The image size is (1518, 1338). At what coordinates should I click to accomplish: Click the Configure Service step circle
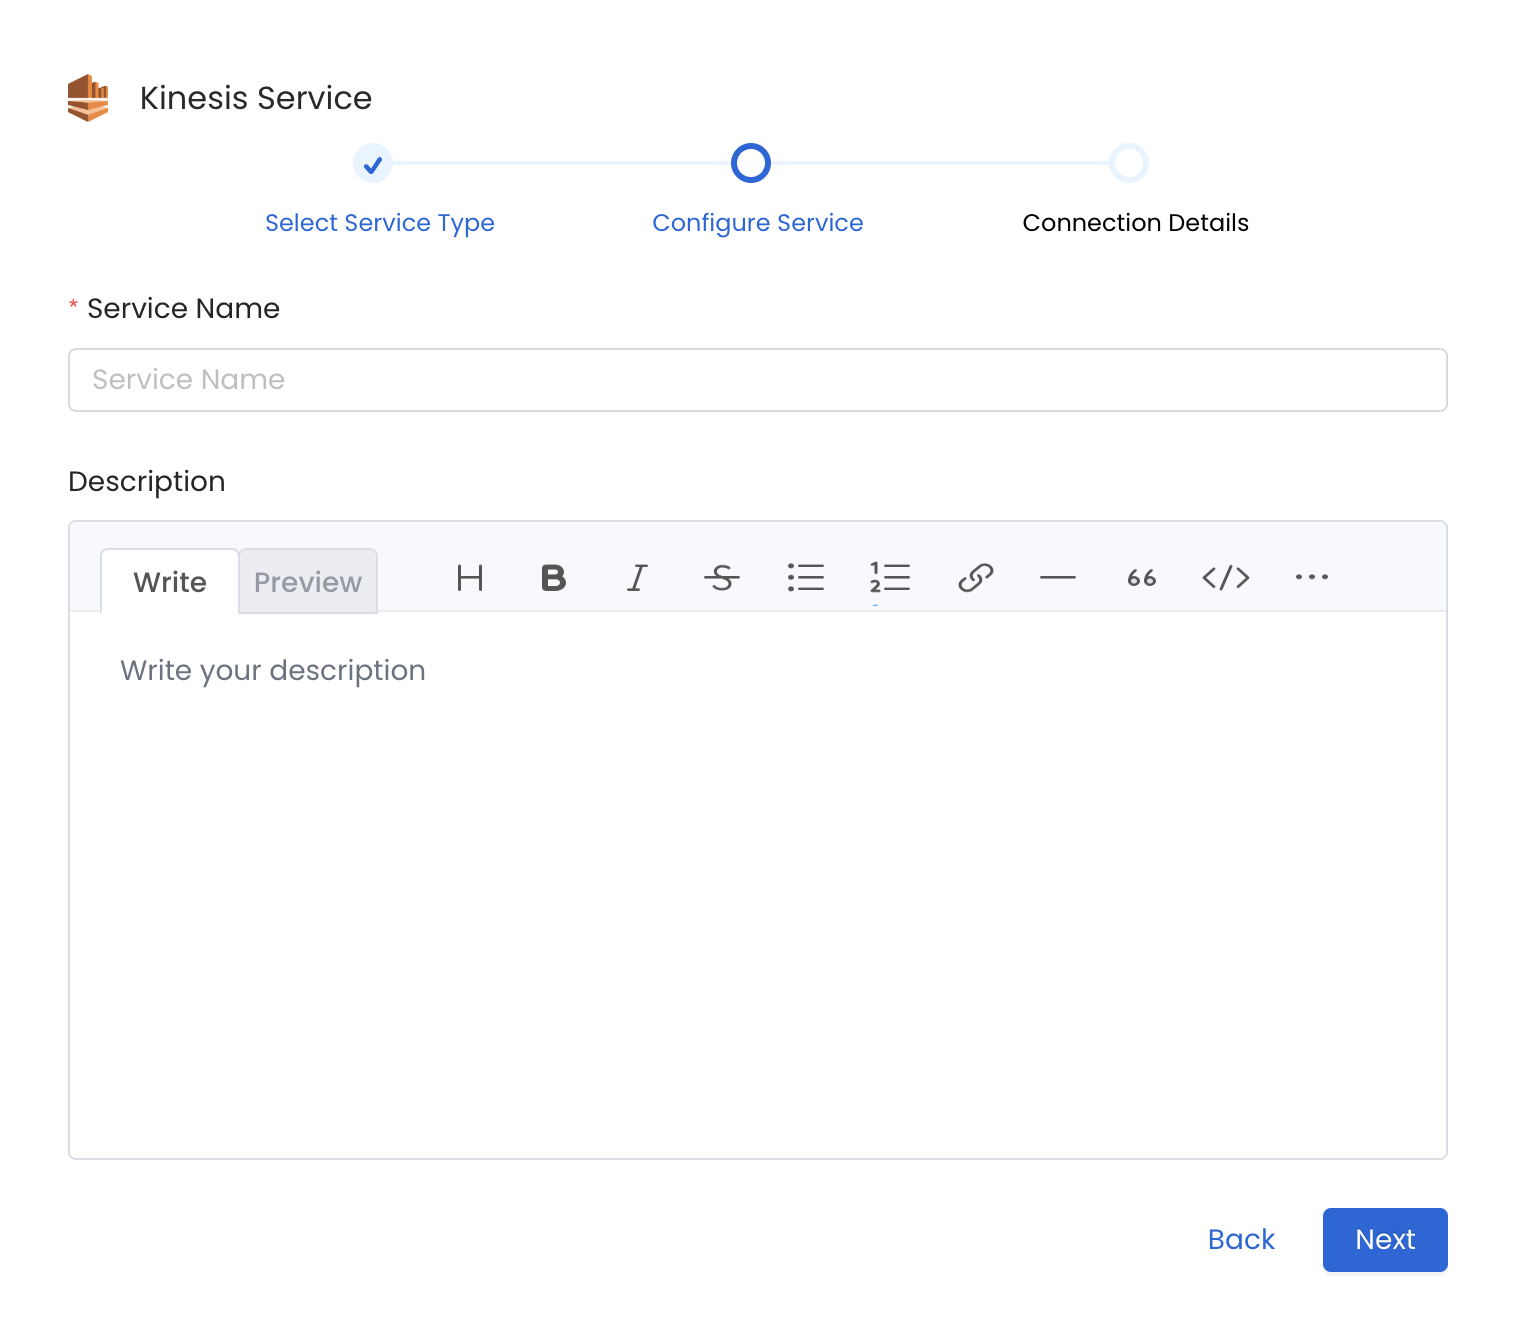(x=751, y=164)
